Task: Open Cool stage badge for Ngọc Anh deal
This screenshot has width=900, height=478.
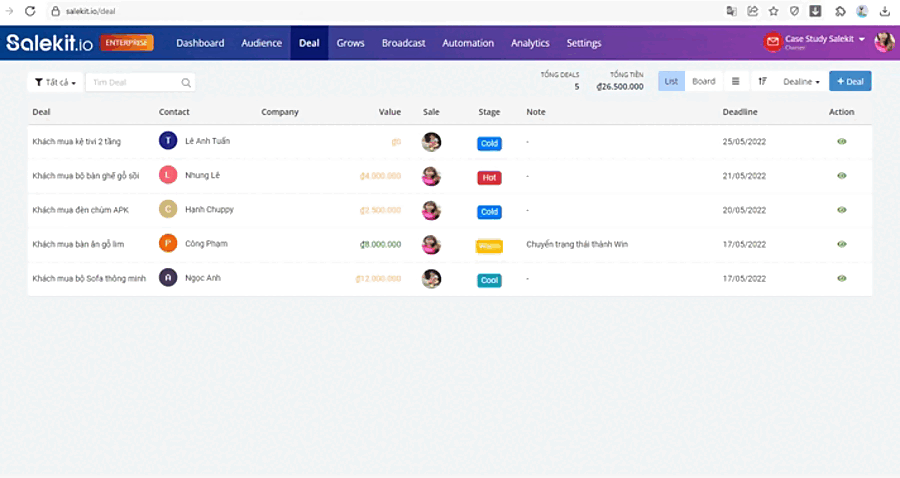Action: click(x=489, y=280)
